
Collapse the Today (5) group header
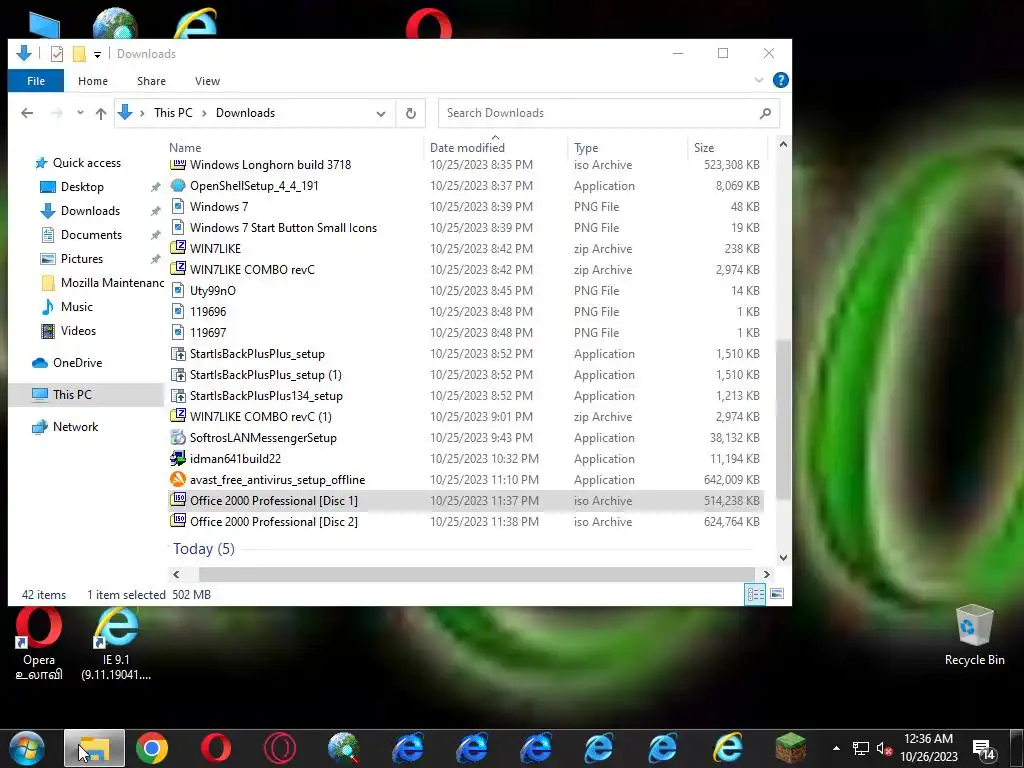[x=204, y=549]
